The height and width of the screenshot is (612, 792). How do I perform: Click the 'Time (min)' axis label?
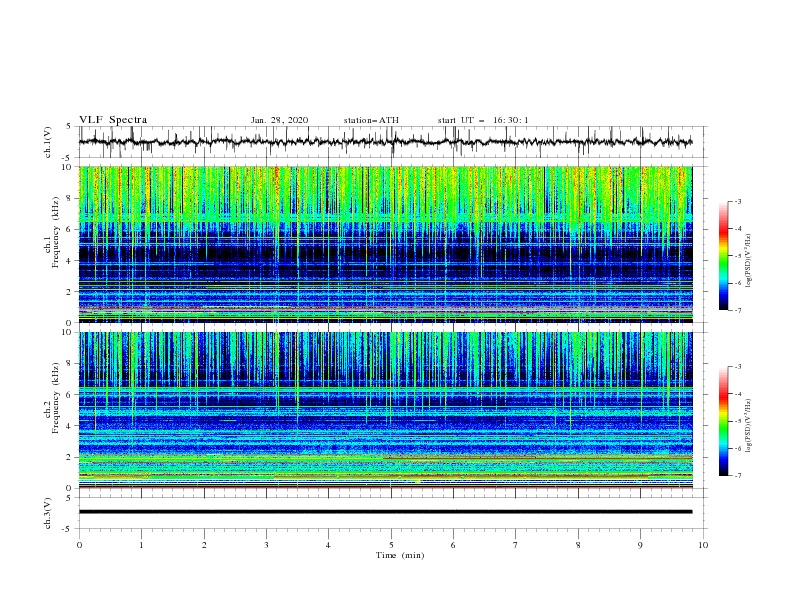tap(400, 555)
